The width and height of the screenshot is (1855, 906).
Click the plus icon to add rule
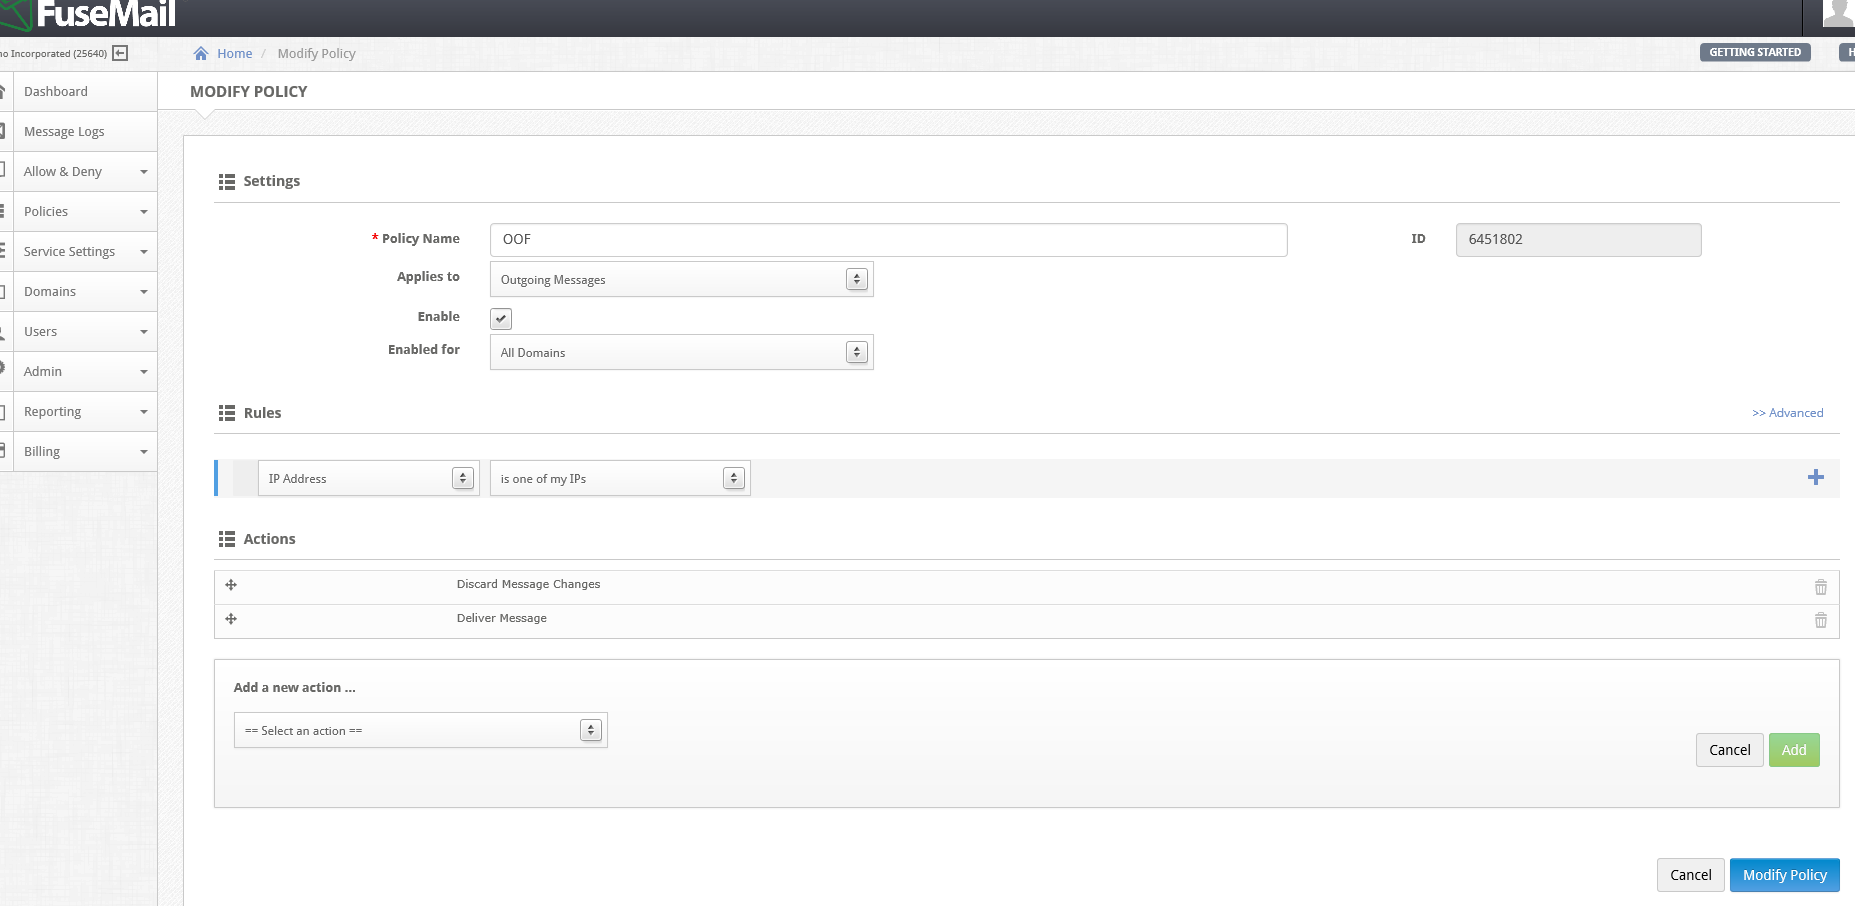[x=1815, y=478]
